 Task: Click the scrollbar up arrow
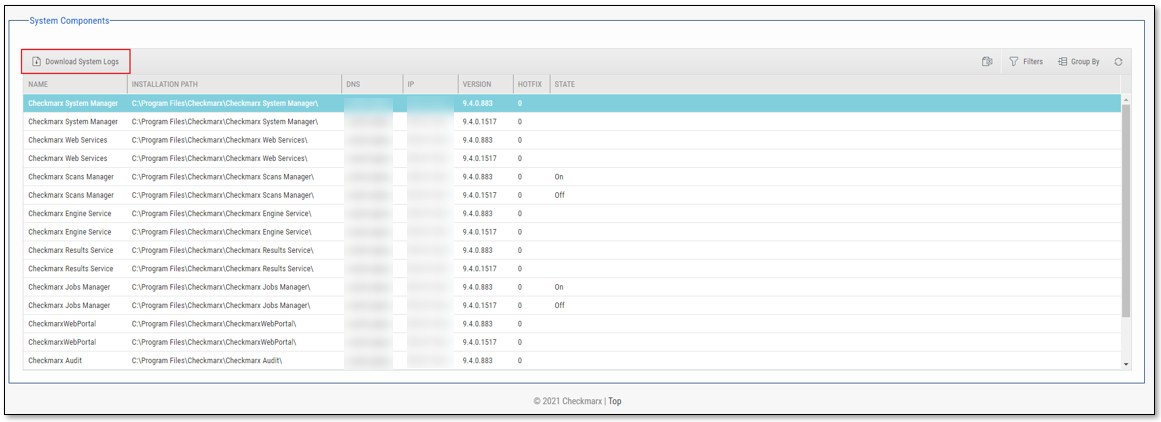[1126, 99]
